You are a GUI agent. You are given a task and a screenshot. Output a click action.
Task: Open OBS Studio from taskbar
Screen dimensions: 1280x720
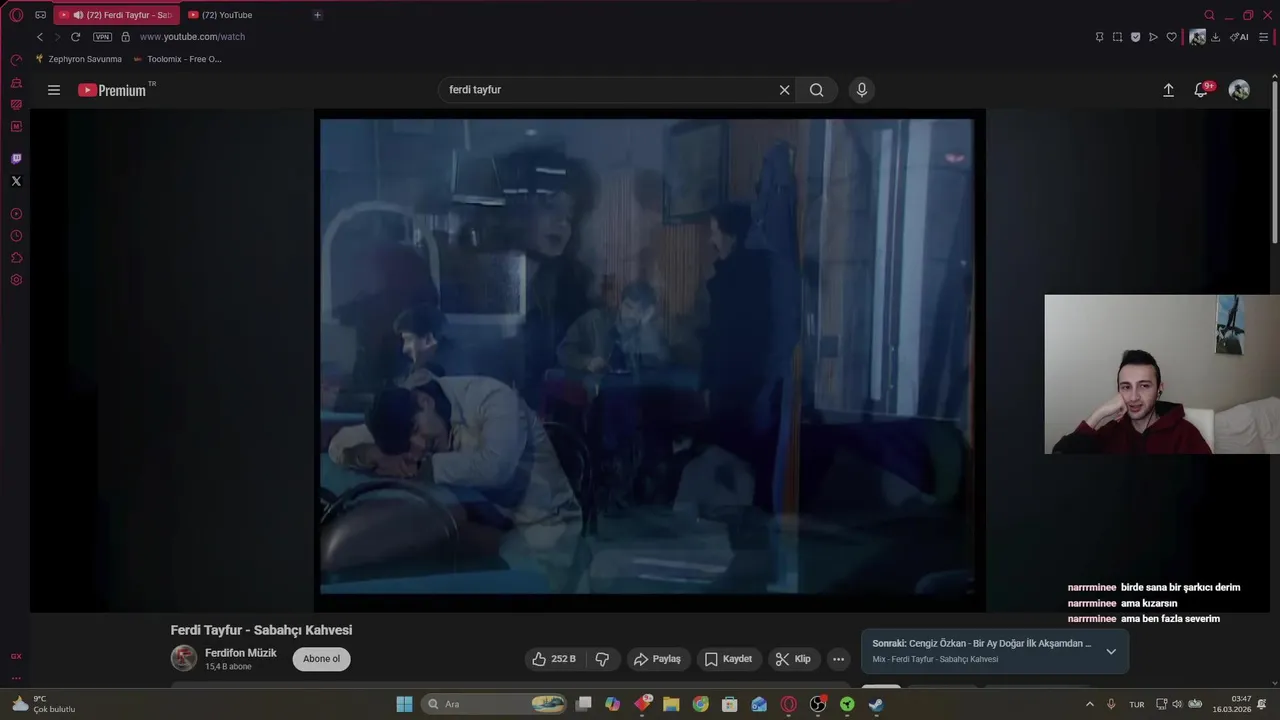pos(818,704)
